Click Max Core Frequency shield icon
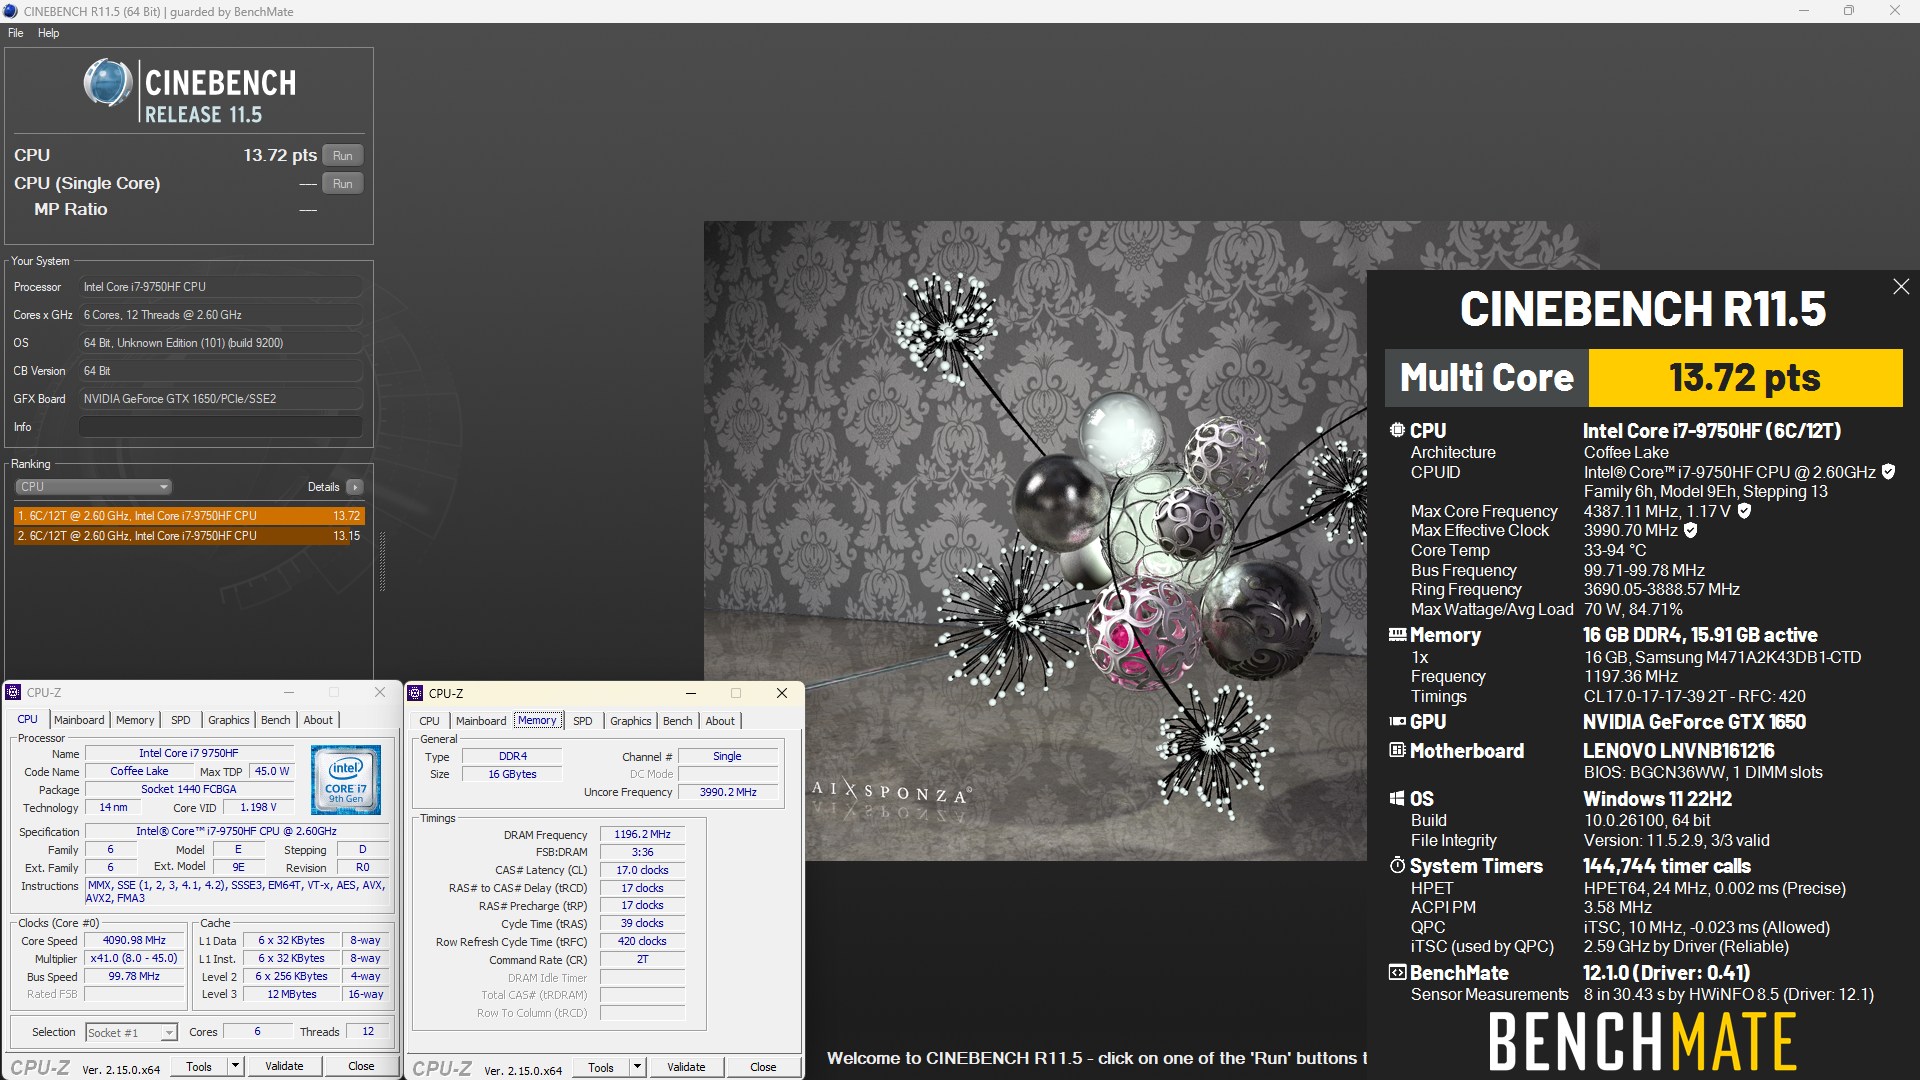Image resolution: width=1920 pixels, height=1080 pixels. [x=1744, y=511]
